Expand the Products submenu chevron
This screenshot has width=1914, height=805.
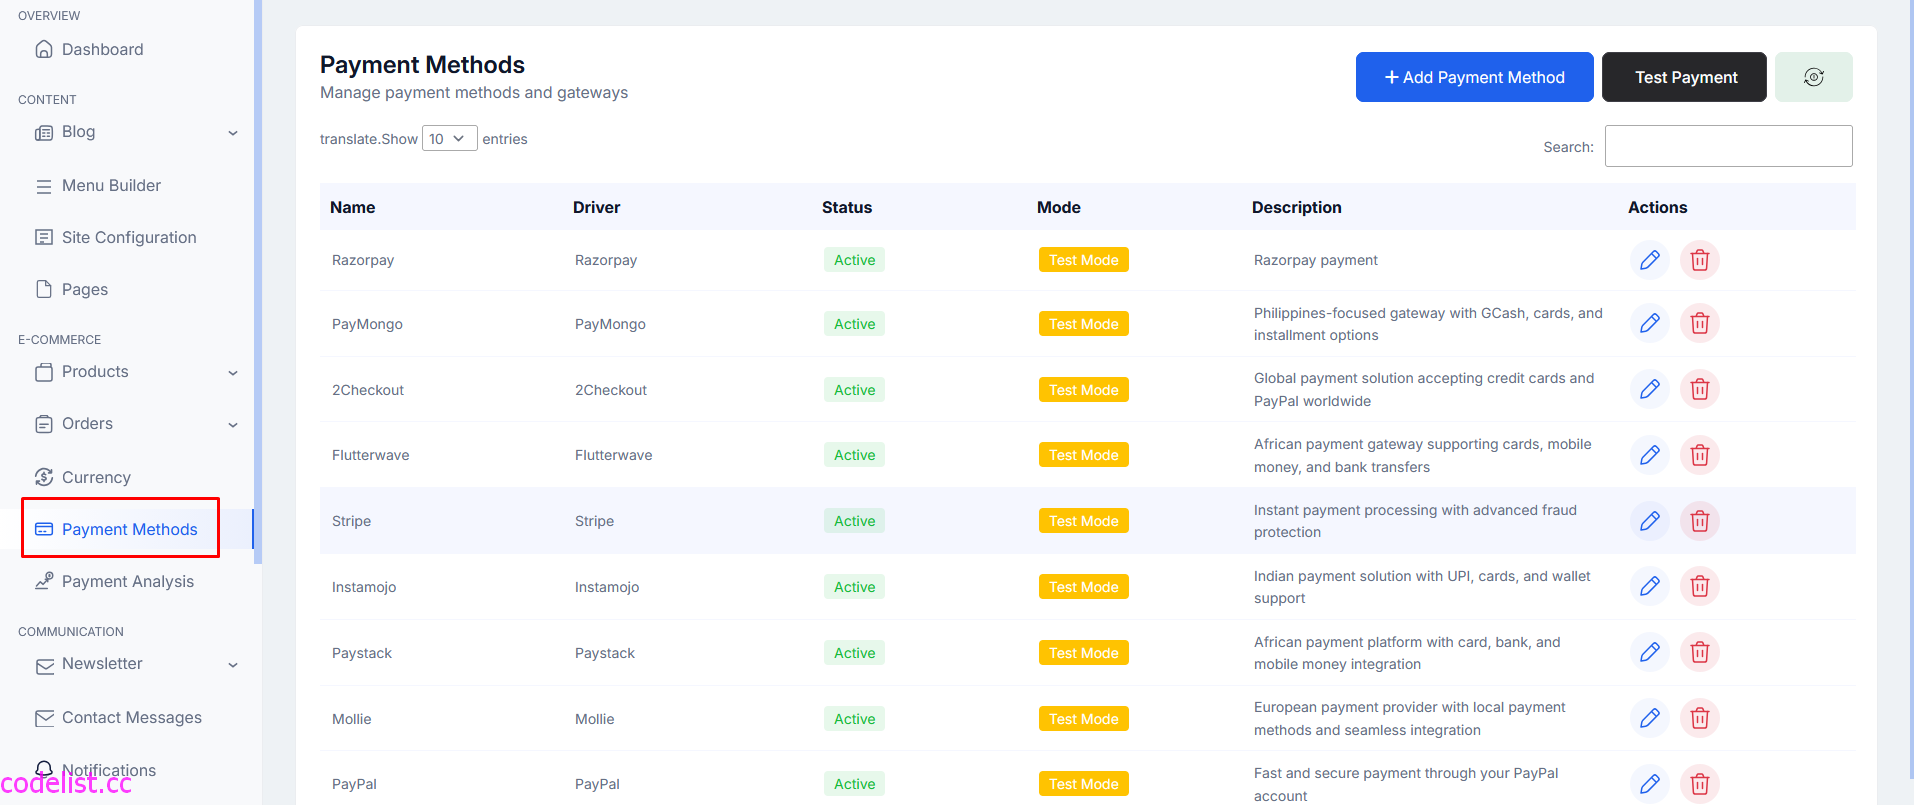233,373
